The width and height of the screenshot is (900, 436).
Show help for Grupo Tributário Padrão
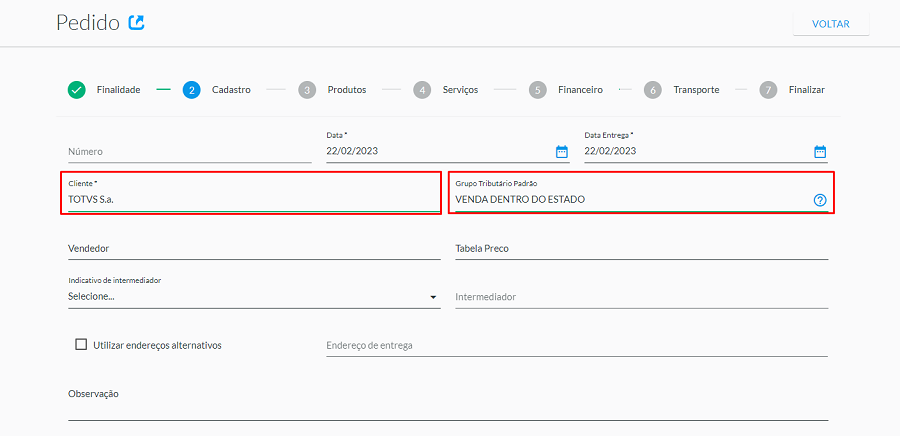[820, 200]
